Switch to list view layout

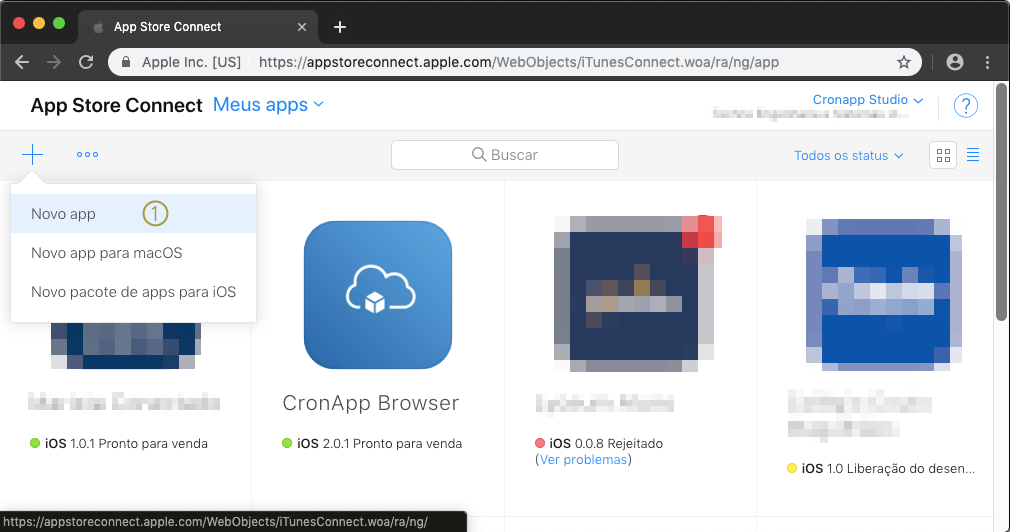(x=973, y=155)
